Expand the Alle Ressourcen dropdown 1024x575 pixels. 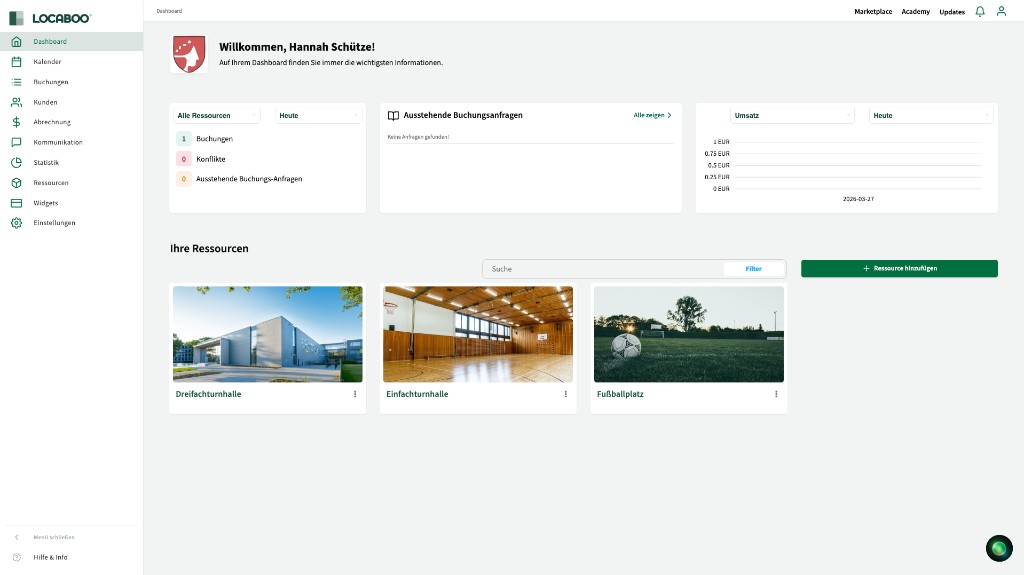coord(216,116)
